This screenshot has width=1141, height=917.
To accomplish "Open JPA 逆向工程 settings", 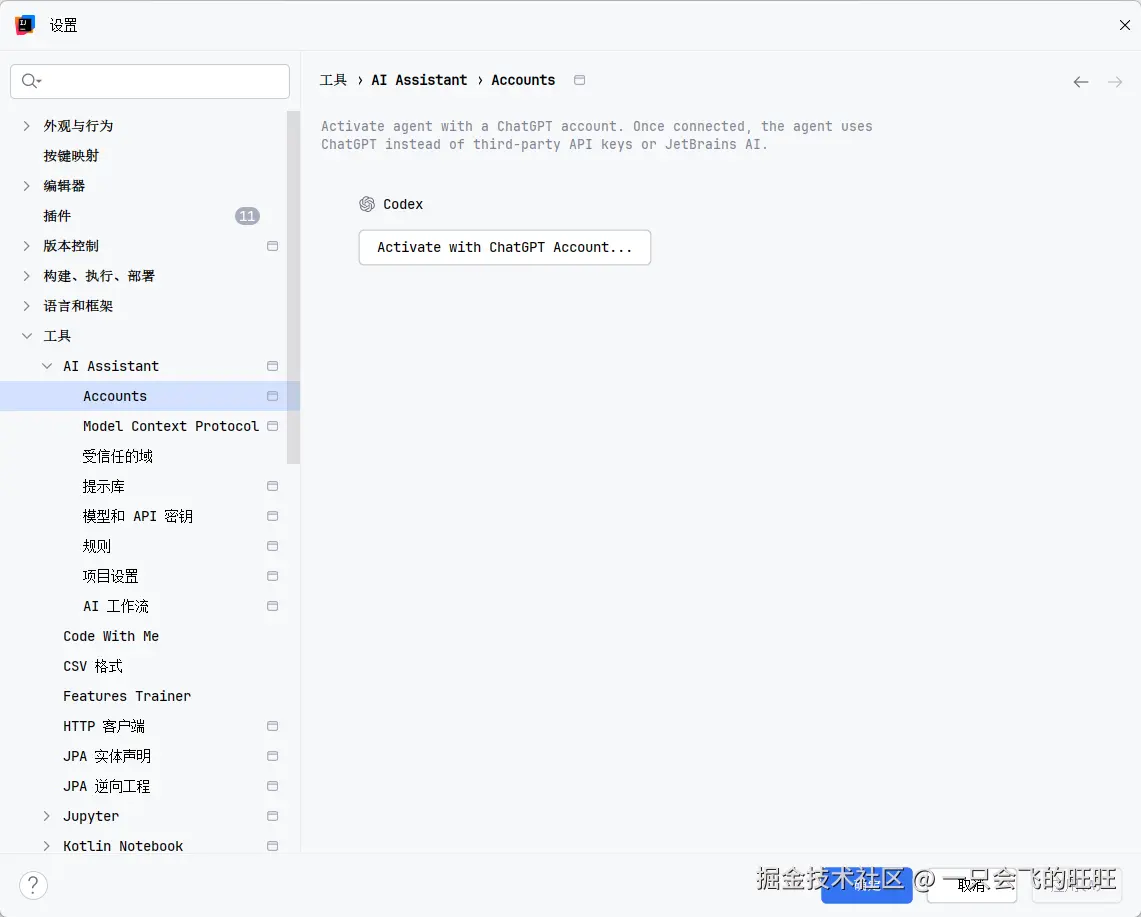I will click(107, 786).
